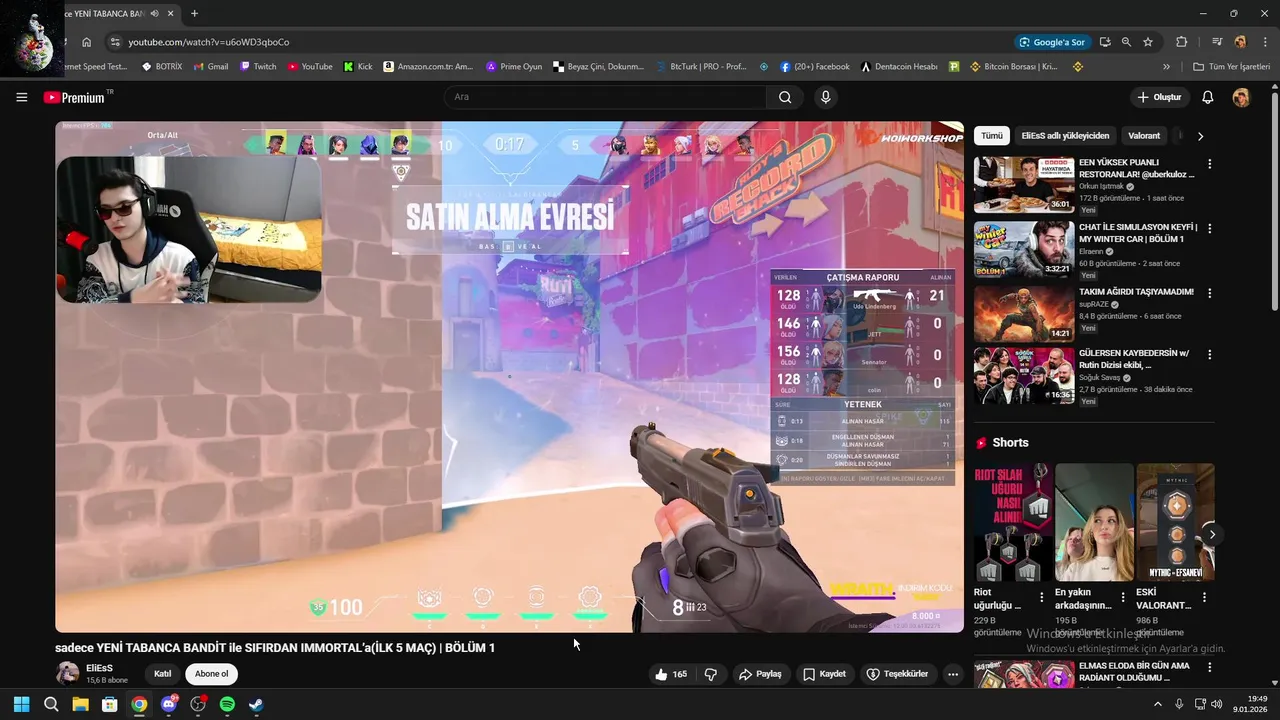Play MY WINTER CAR BÖLÜM 1 thumbnail

[1024, 249]
